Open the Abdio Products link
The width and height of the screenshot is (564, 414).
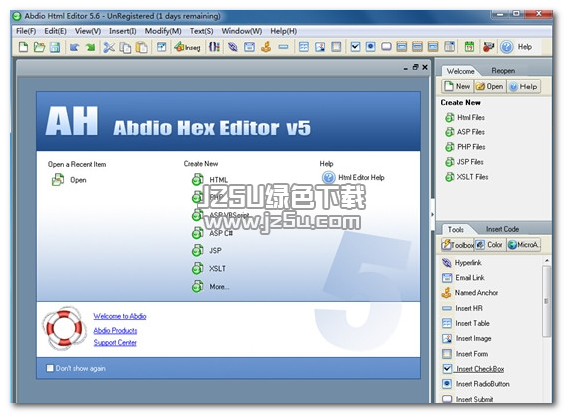(x=115, y=330)
